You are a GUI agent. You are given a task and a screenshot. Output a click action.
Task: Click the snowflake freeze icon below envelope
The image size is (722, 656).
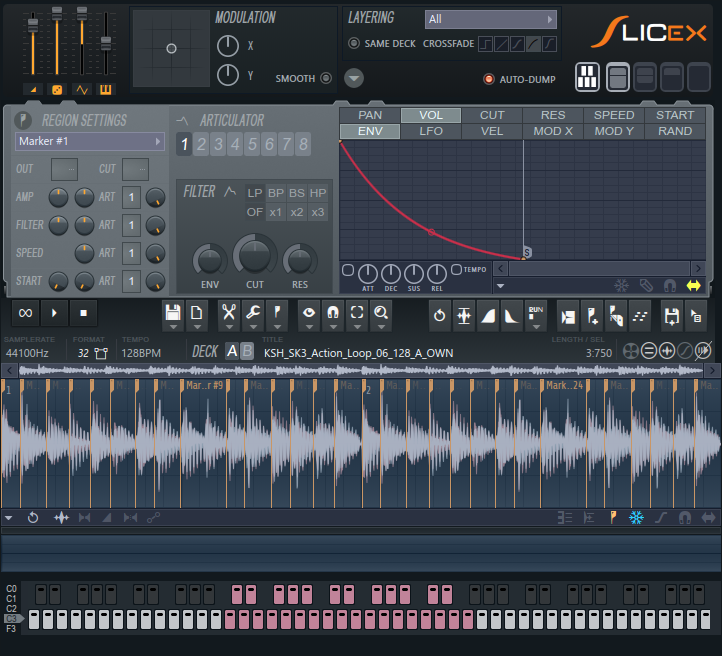621,285
